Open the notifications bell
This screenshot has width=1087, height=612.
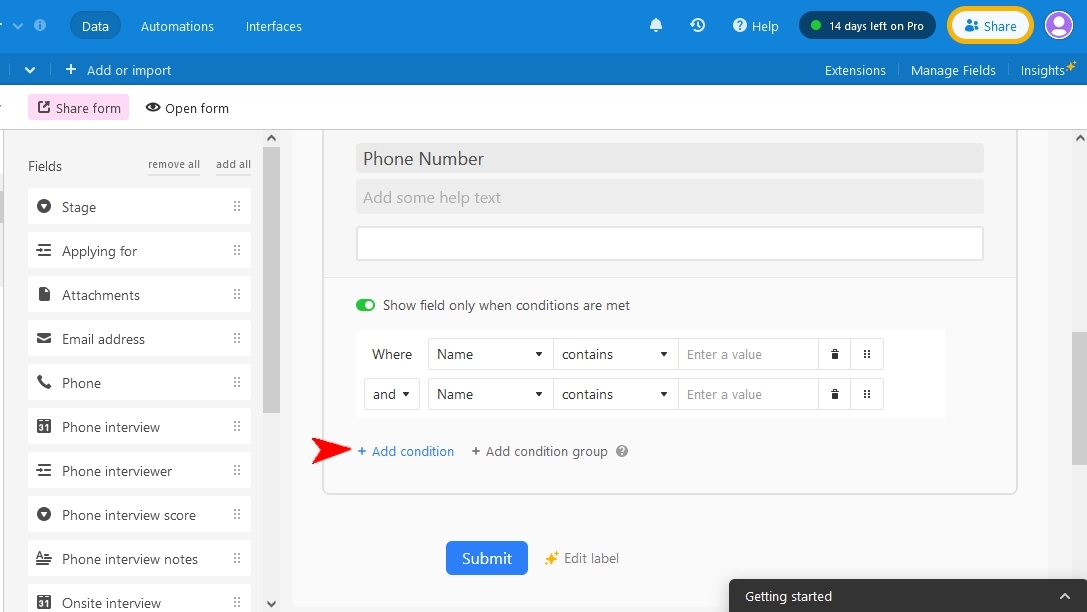(x=655, y=25)
